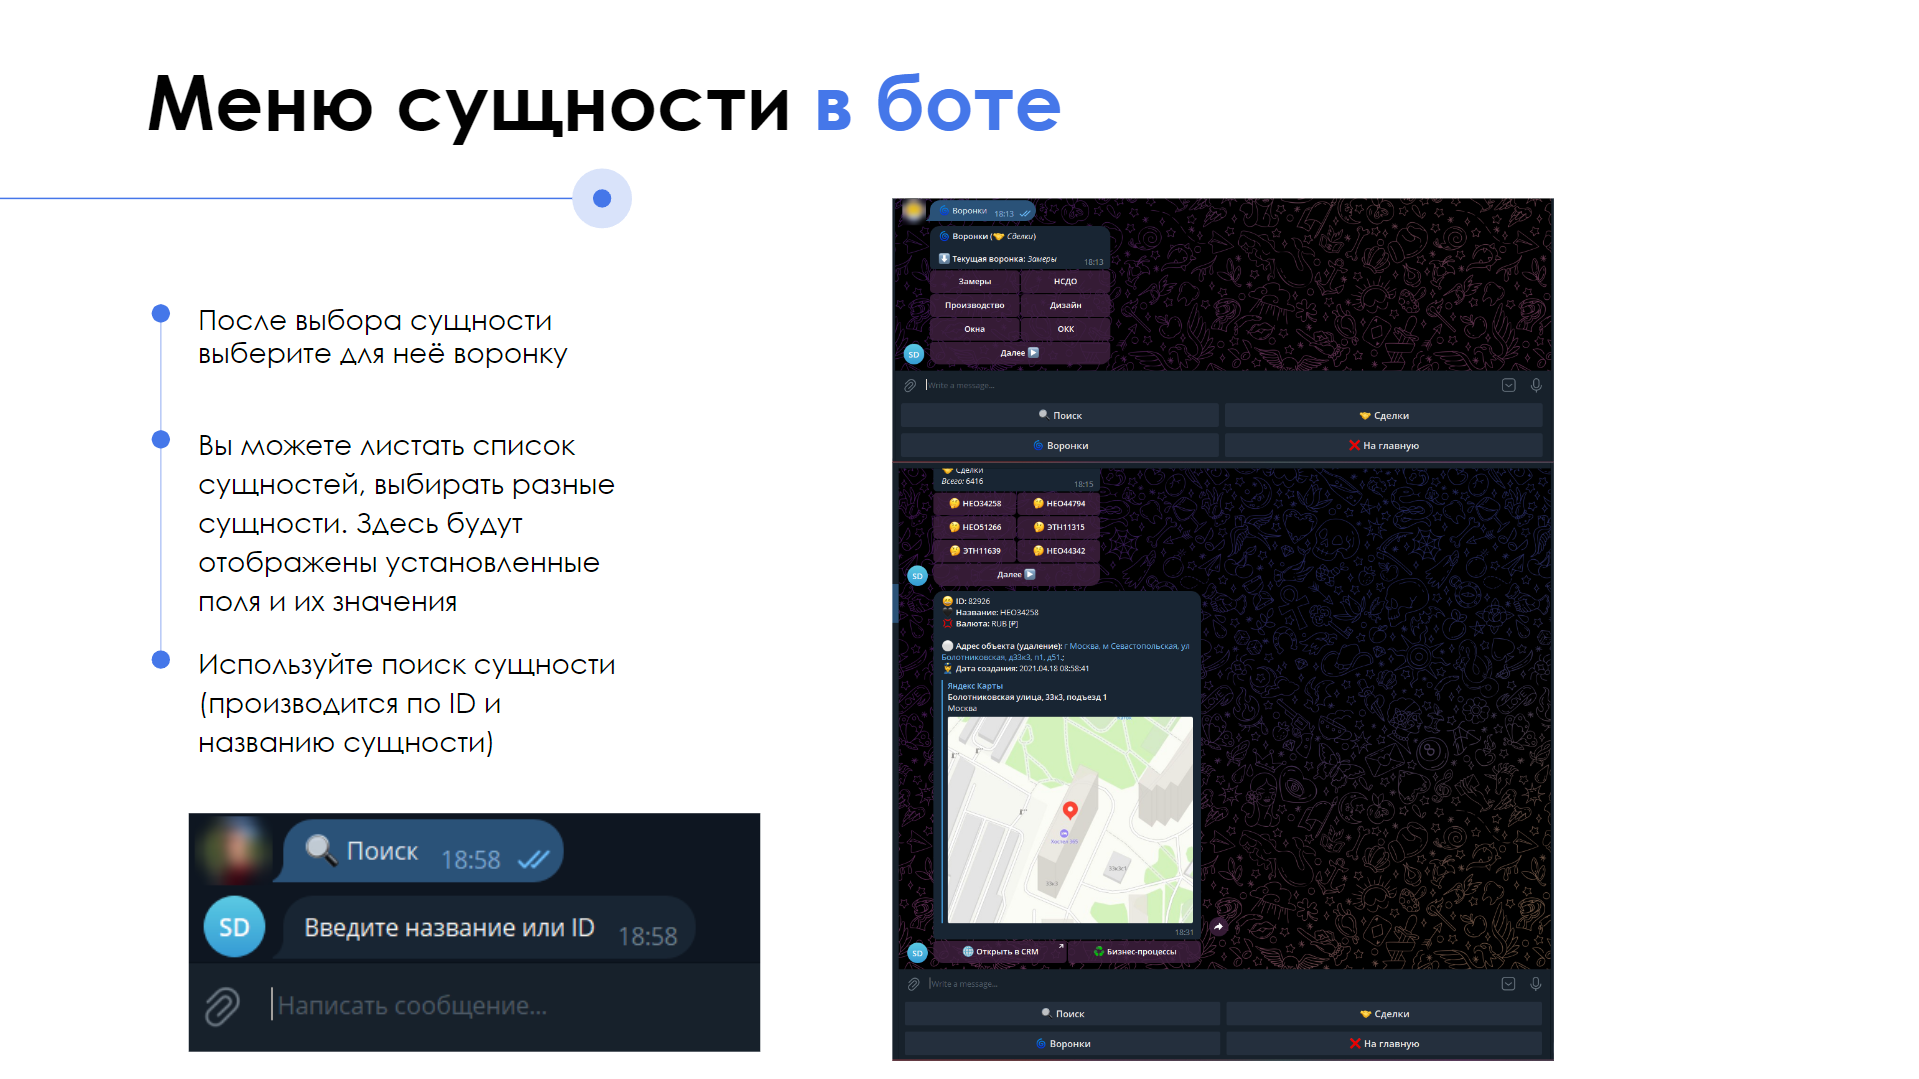
Task: Open deal ЭТН11315 from the deals list
Action: pos(1059,527)
